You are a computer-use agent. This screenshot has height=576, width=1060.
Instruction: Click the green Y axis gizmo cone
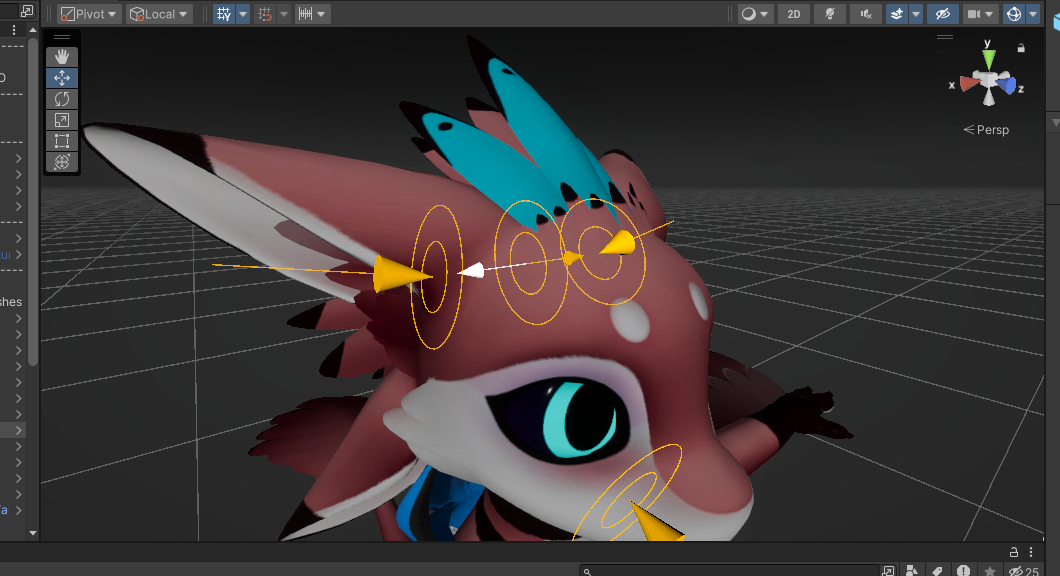[x=988, y=58]
